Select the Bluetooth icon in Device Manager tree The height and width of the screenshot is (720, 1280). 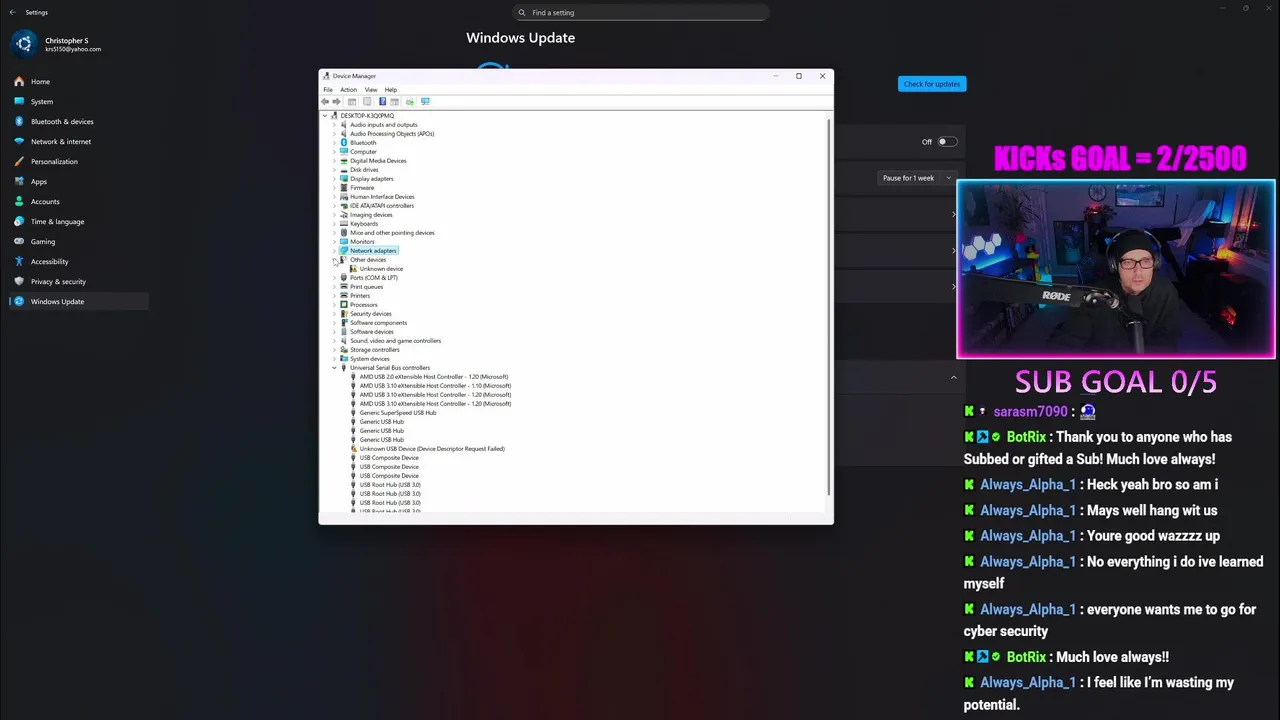(344, 143)
